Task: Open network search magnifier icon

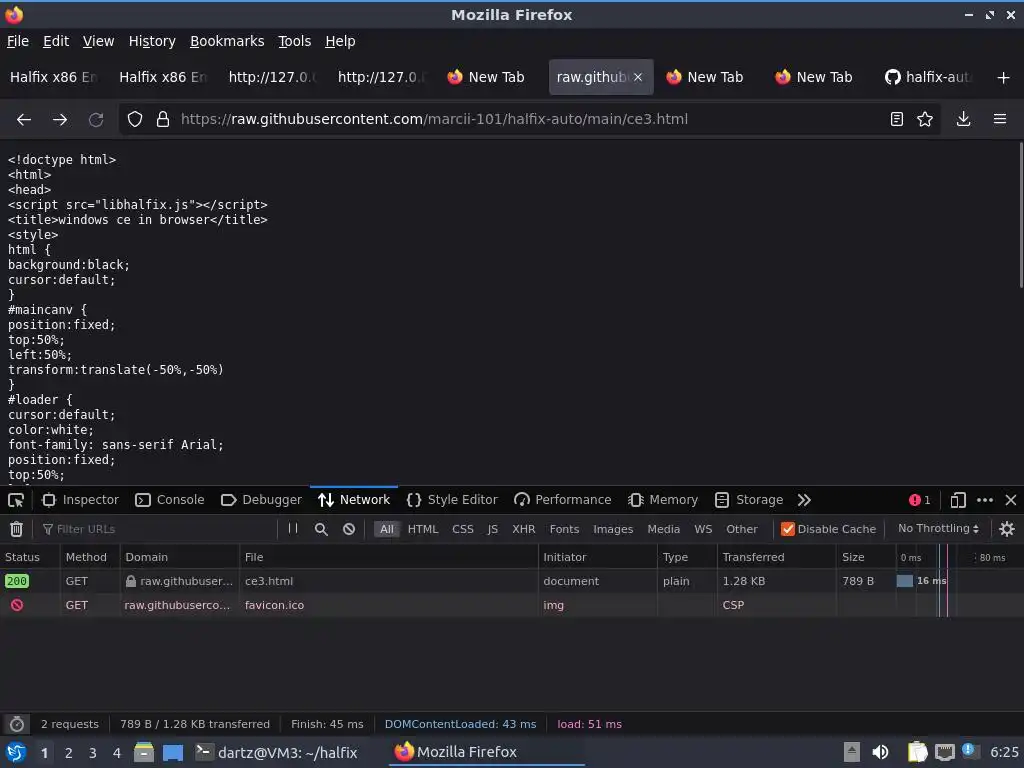Action: tap(321, 529)
